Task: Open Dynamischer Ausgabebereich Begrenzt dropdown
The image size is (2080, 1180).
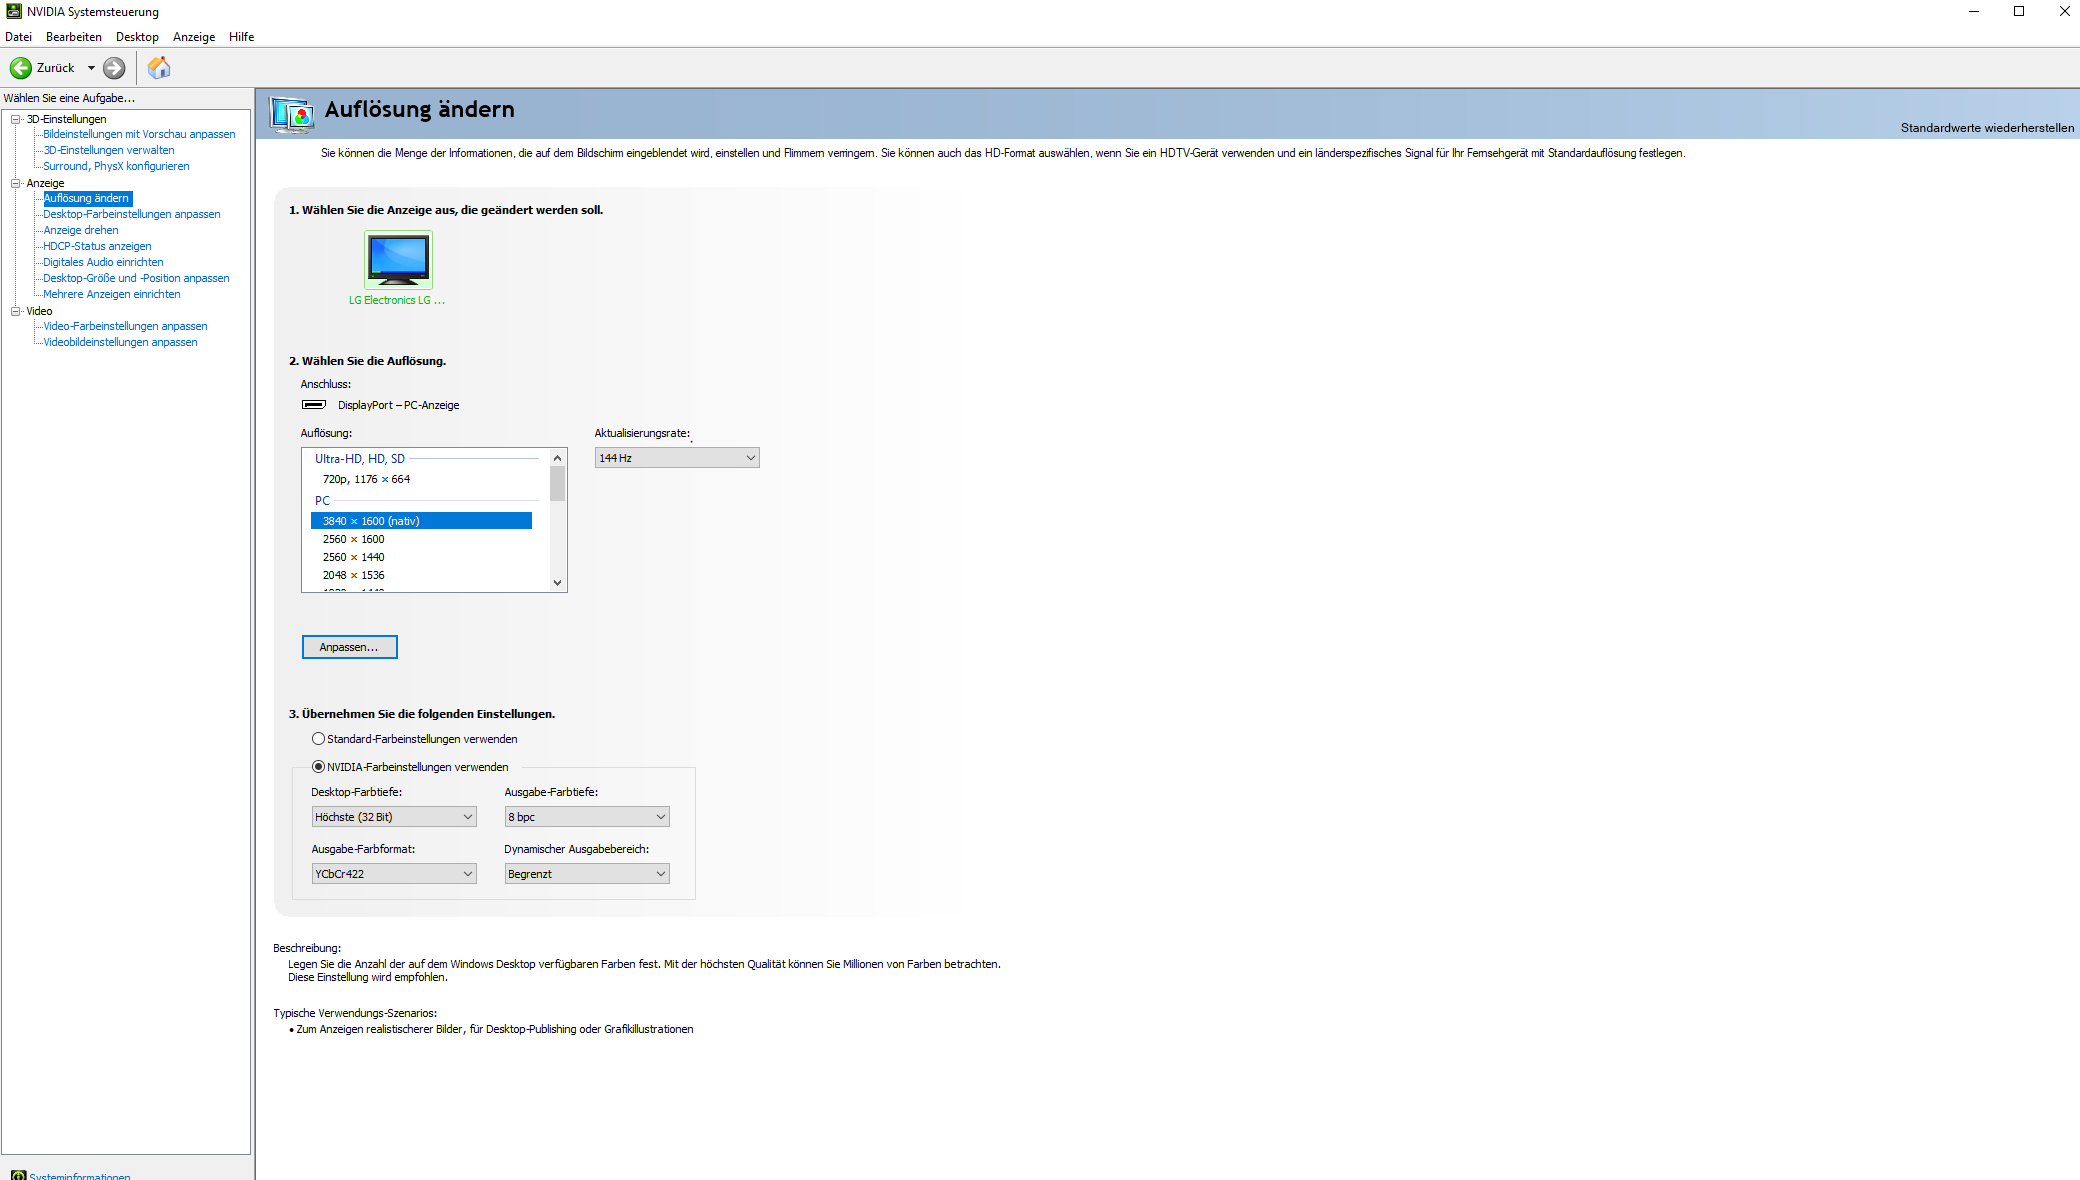Action: [587, 874]
